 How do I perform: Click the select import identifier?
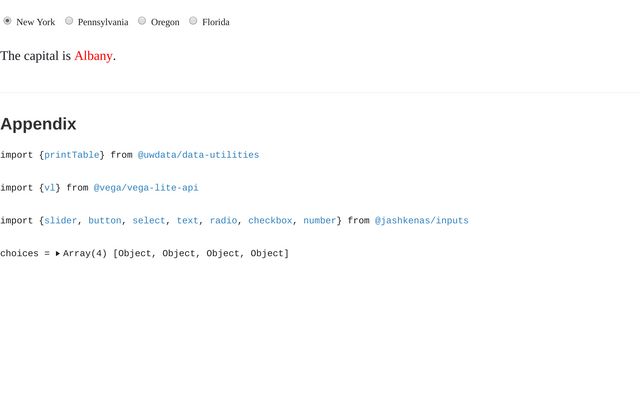coord(149,221)
